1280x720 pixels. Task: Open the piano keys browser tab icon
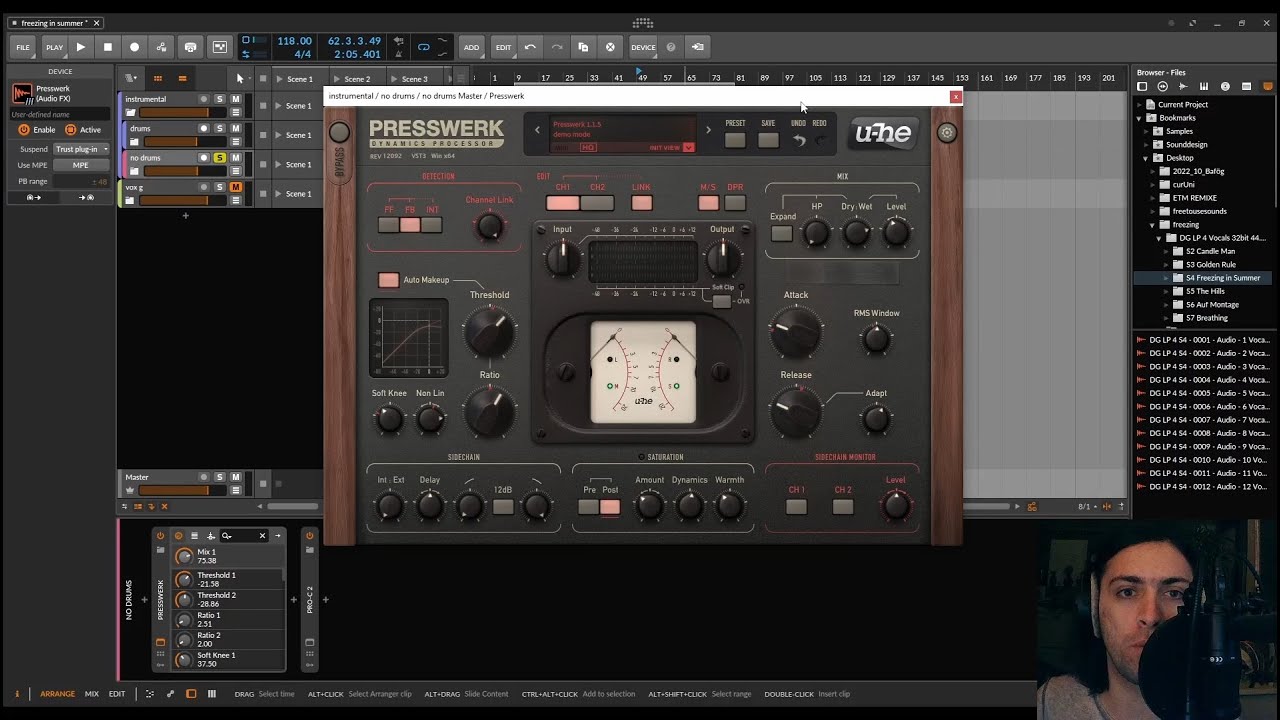point(1204,87)
